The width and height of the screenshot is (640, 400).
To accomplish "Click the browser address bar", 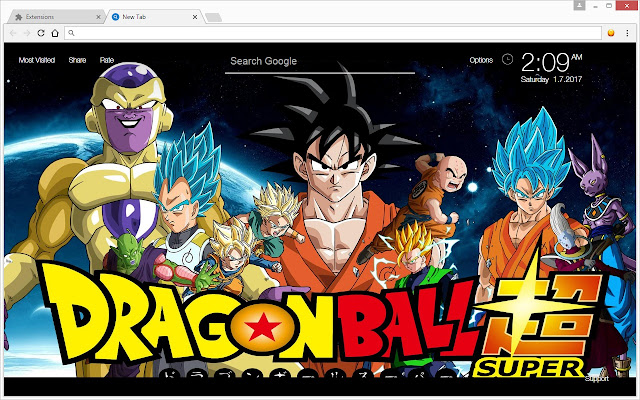I will [x=333, y=33].
